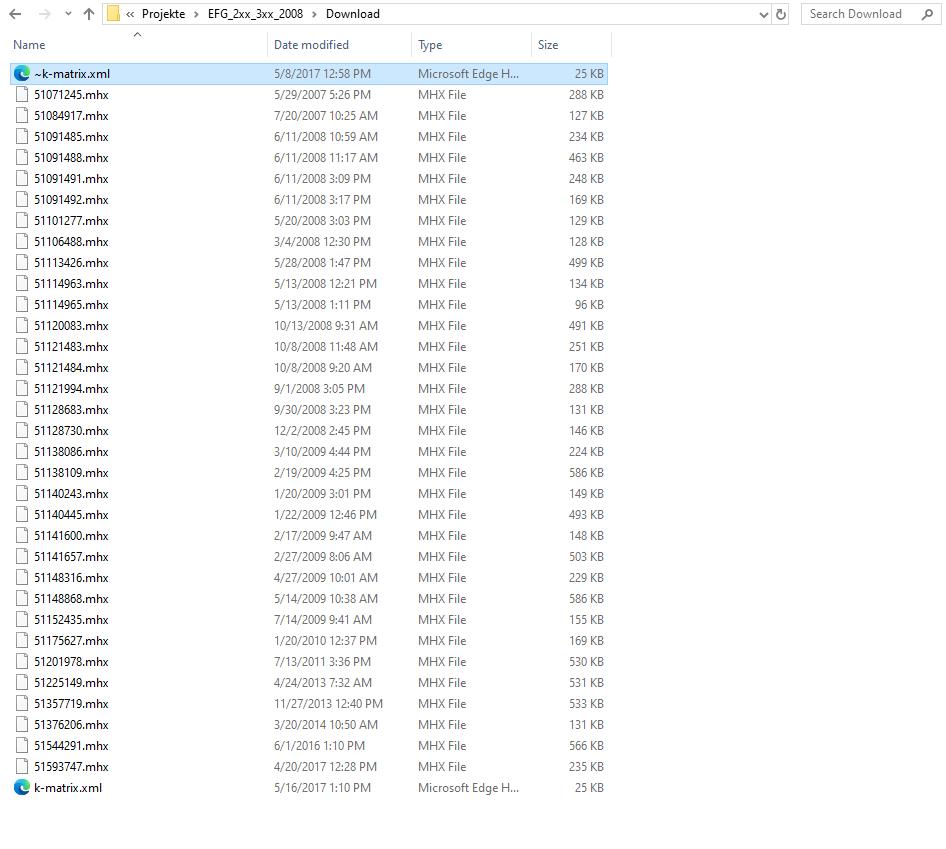Open the address bar history dropdown
The width and height of the screenshot is (946, 849).
pos(764,14)
